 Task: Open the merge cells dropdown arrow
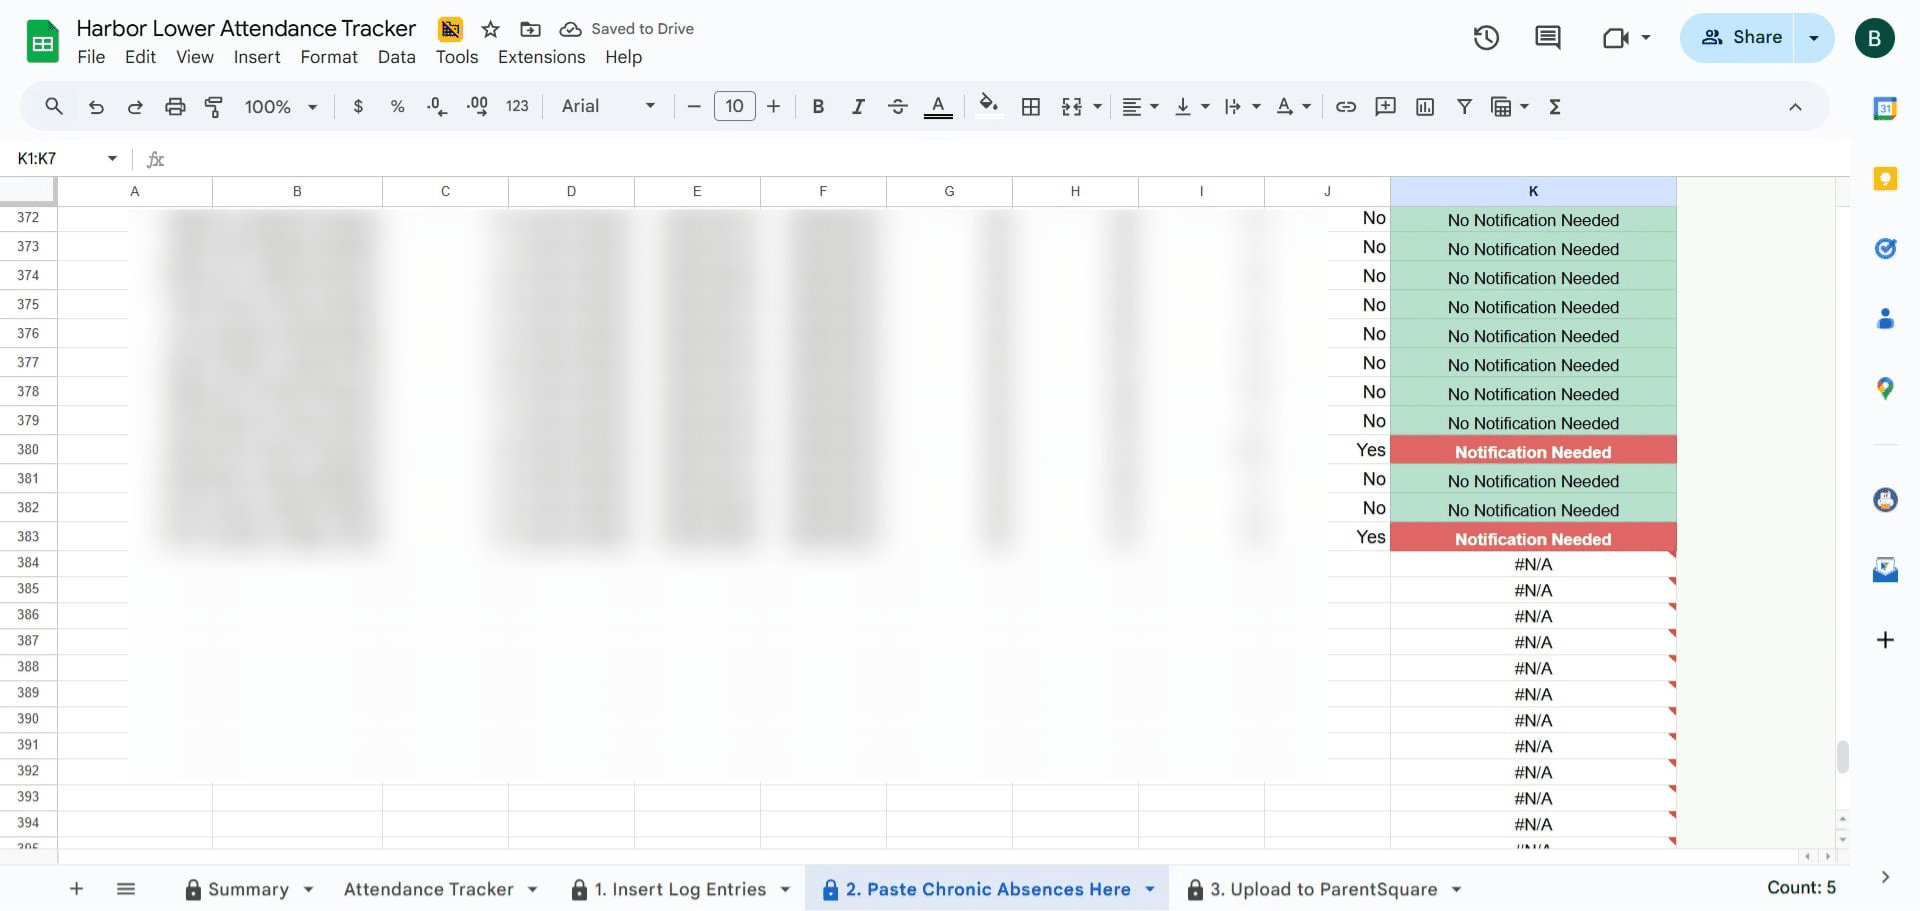click(1098, 106)
